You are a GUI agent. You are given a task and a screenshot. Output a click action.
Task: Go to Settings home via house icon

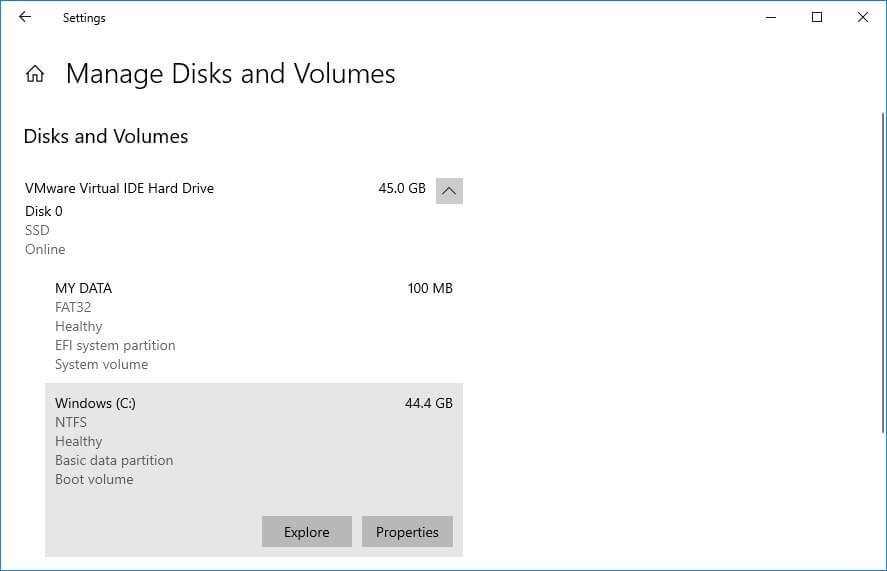click(x=35, y=74)
